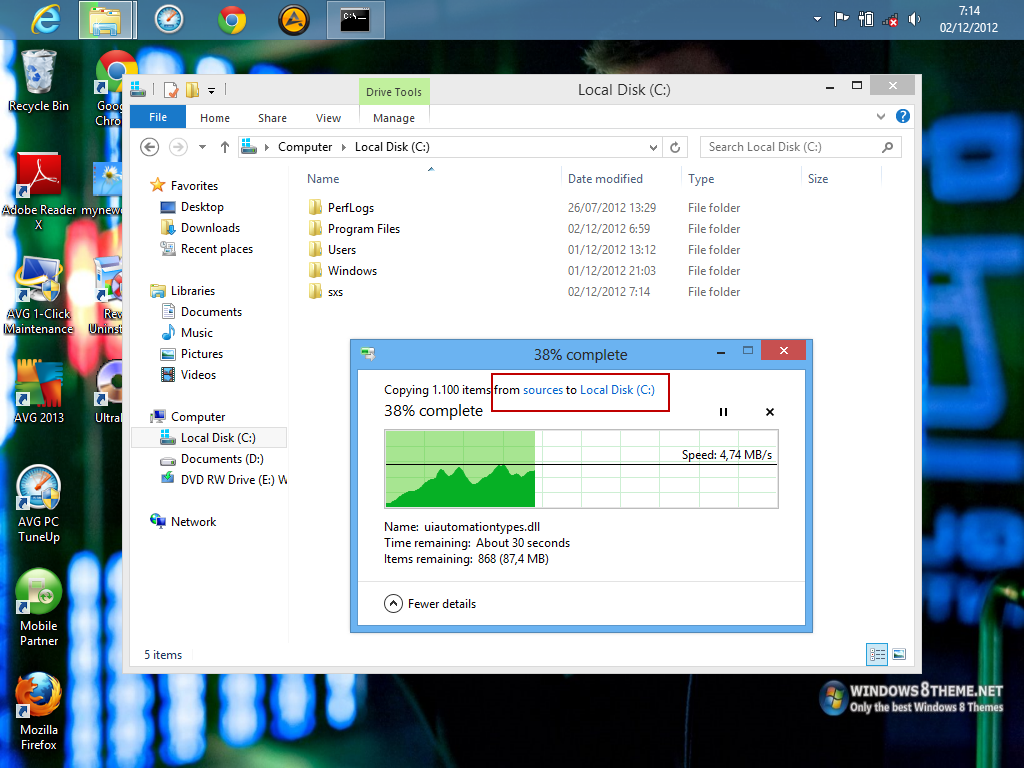Screen dimensions: 1024x768
Task: Open Properties from the Quick Access toolbar
Action: click(x=170, y=91)
